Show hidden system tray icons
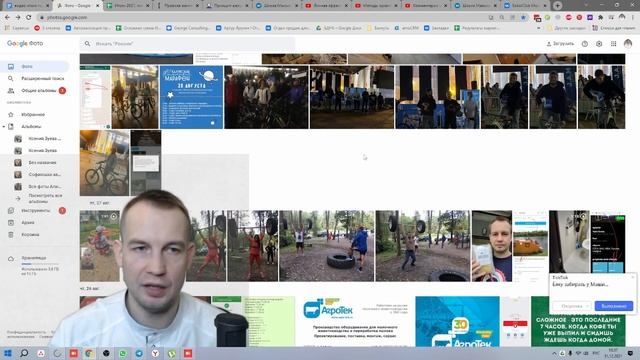 pyautogui.click(x=554, y=353)
